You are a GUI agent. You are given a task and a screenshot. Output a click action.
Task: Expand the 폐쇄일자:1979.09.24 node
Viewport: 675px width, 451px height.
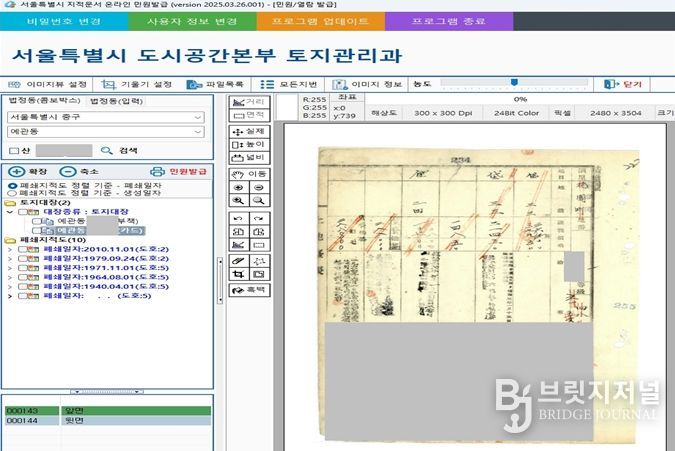pyautogui.click(x=10, y=259)
